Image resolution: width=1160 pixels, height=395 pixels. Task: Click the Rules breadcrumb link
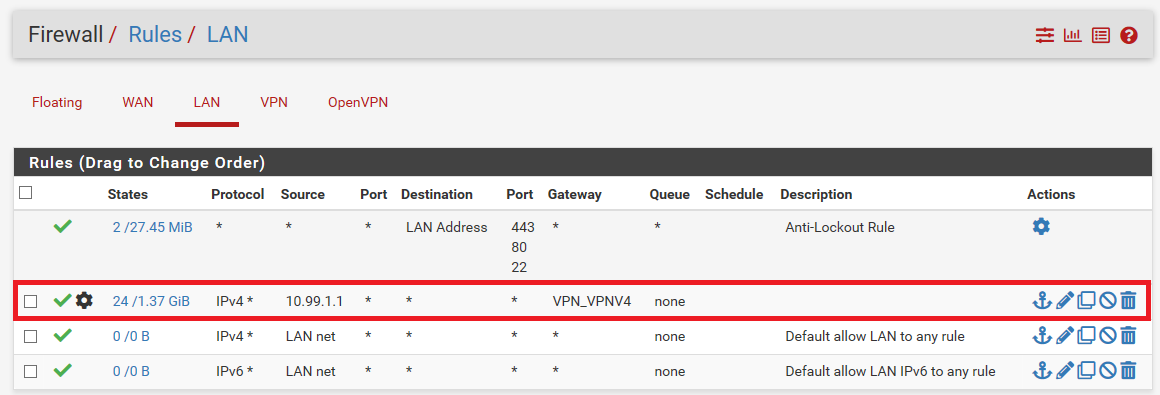[x=155, y=34]
